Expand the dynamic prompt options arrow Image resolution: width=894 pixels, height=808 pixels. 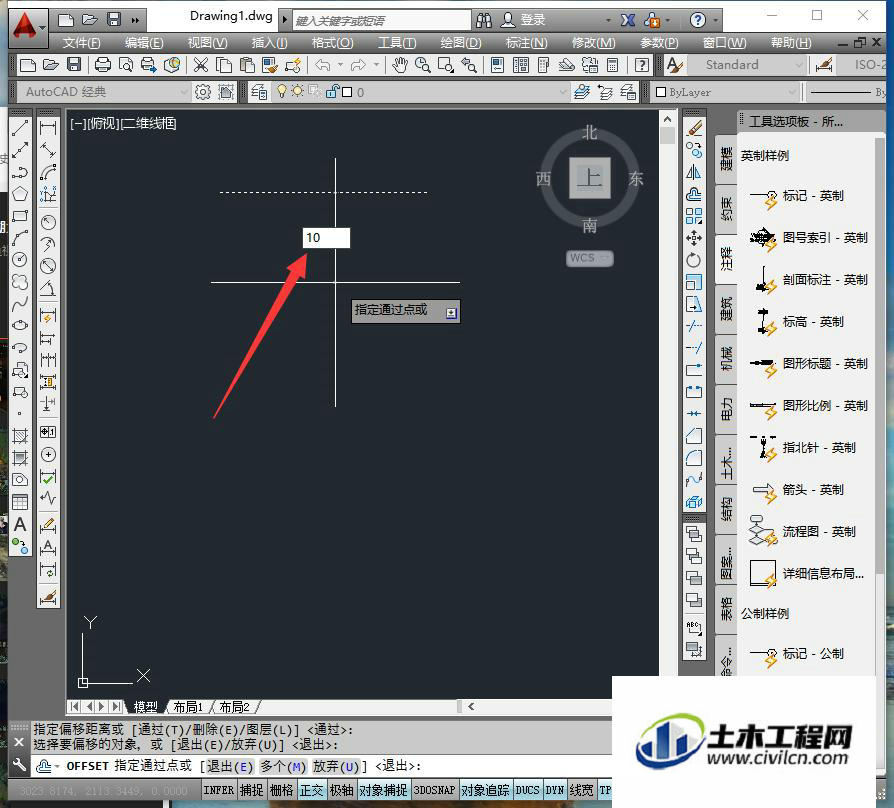tap(452, 312)
